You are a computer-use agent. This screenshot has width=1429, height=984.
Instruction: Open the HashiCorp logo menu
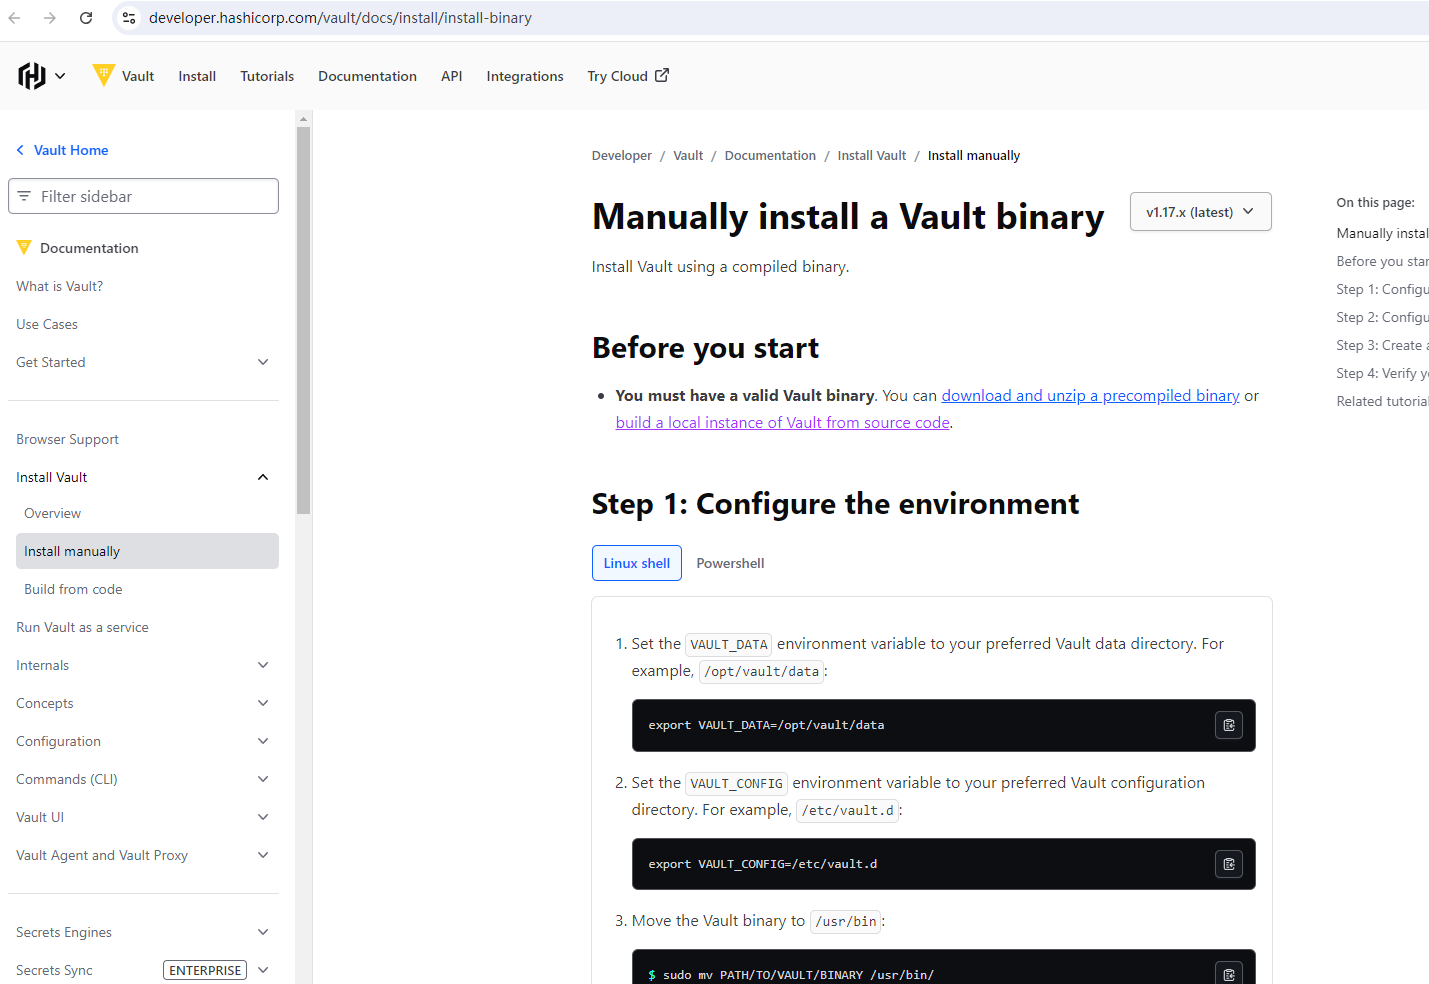(42, 76)
